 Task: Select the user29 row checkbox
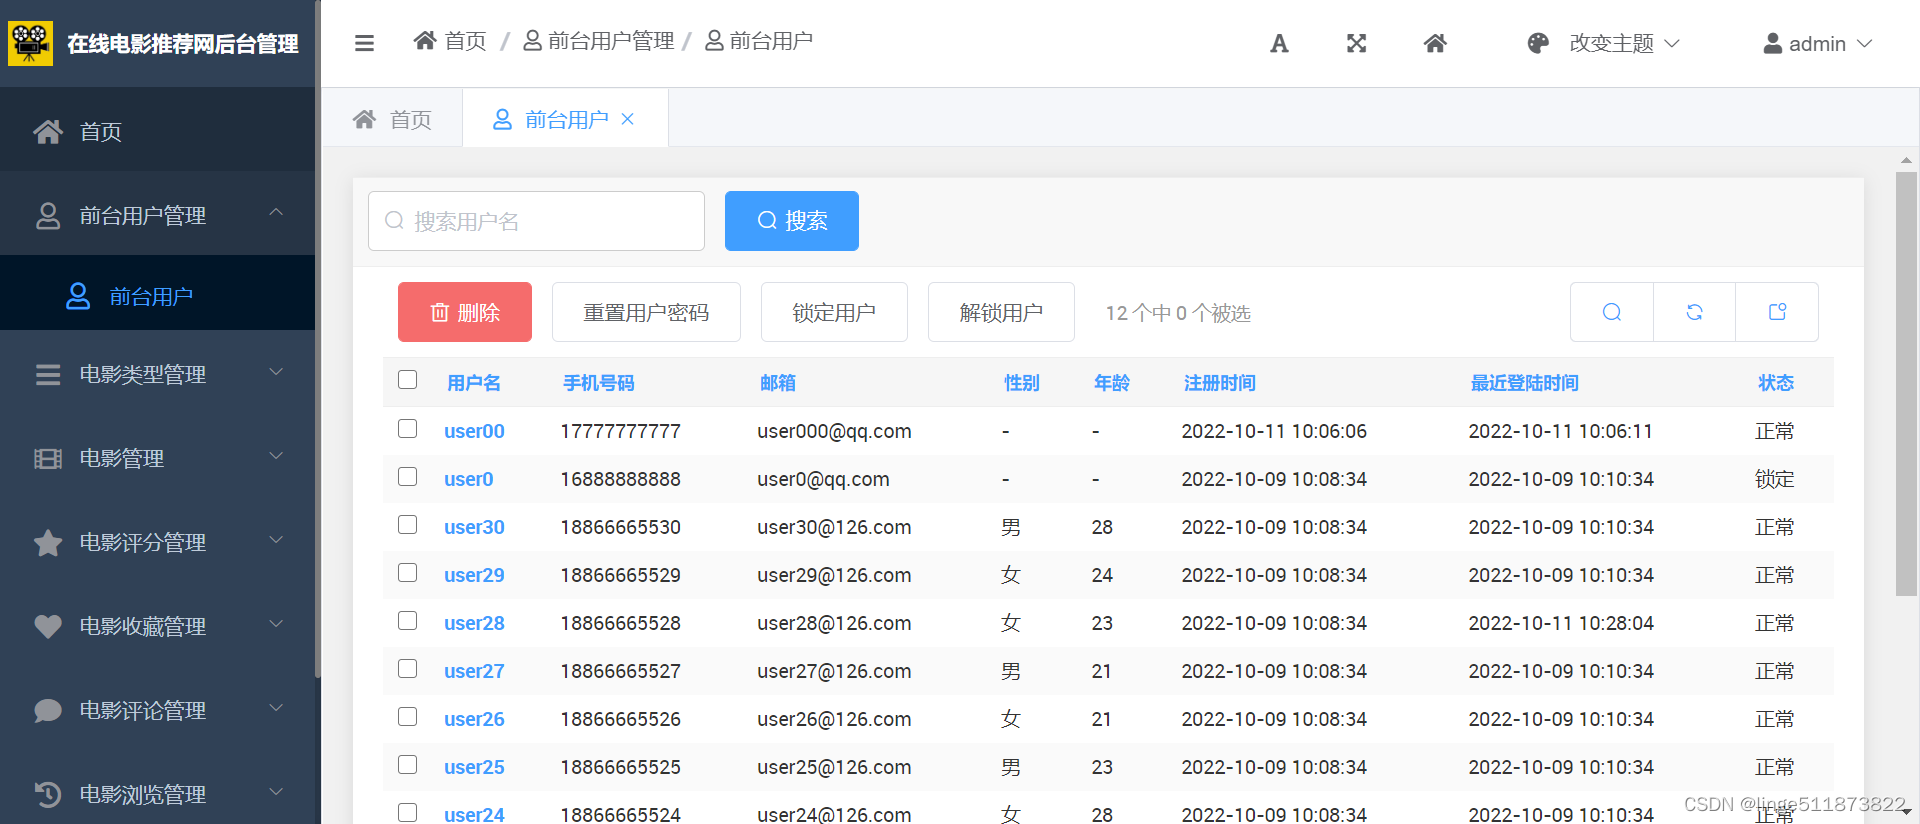point(407,573)
